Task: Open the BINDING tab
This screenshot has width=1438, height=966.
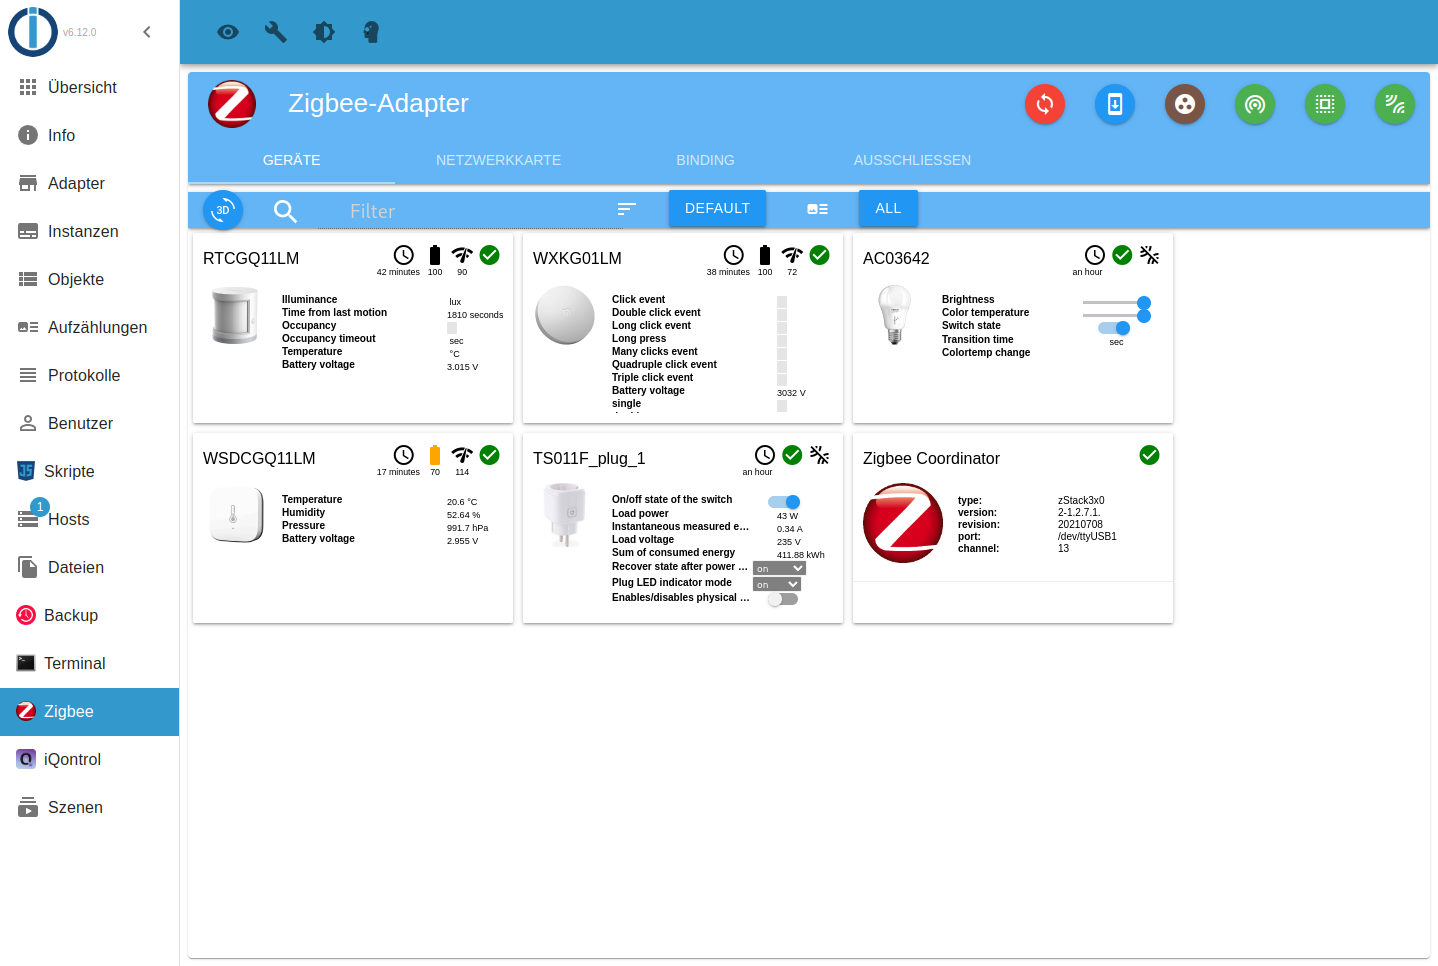Action: (x=705, y=160)
